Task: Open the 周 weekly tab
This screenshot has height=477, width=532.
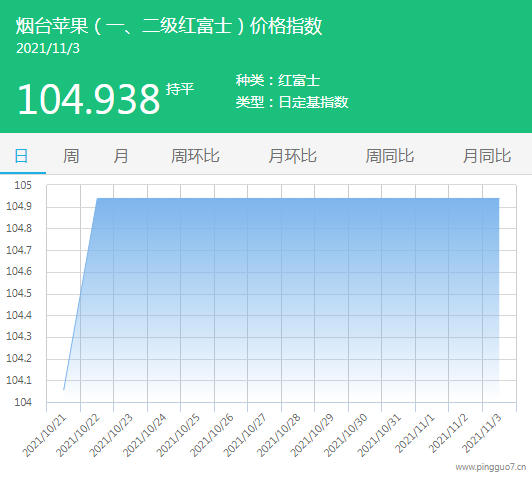Action: click(x=71, y=156)
